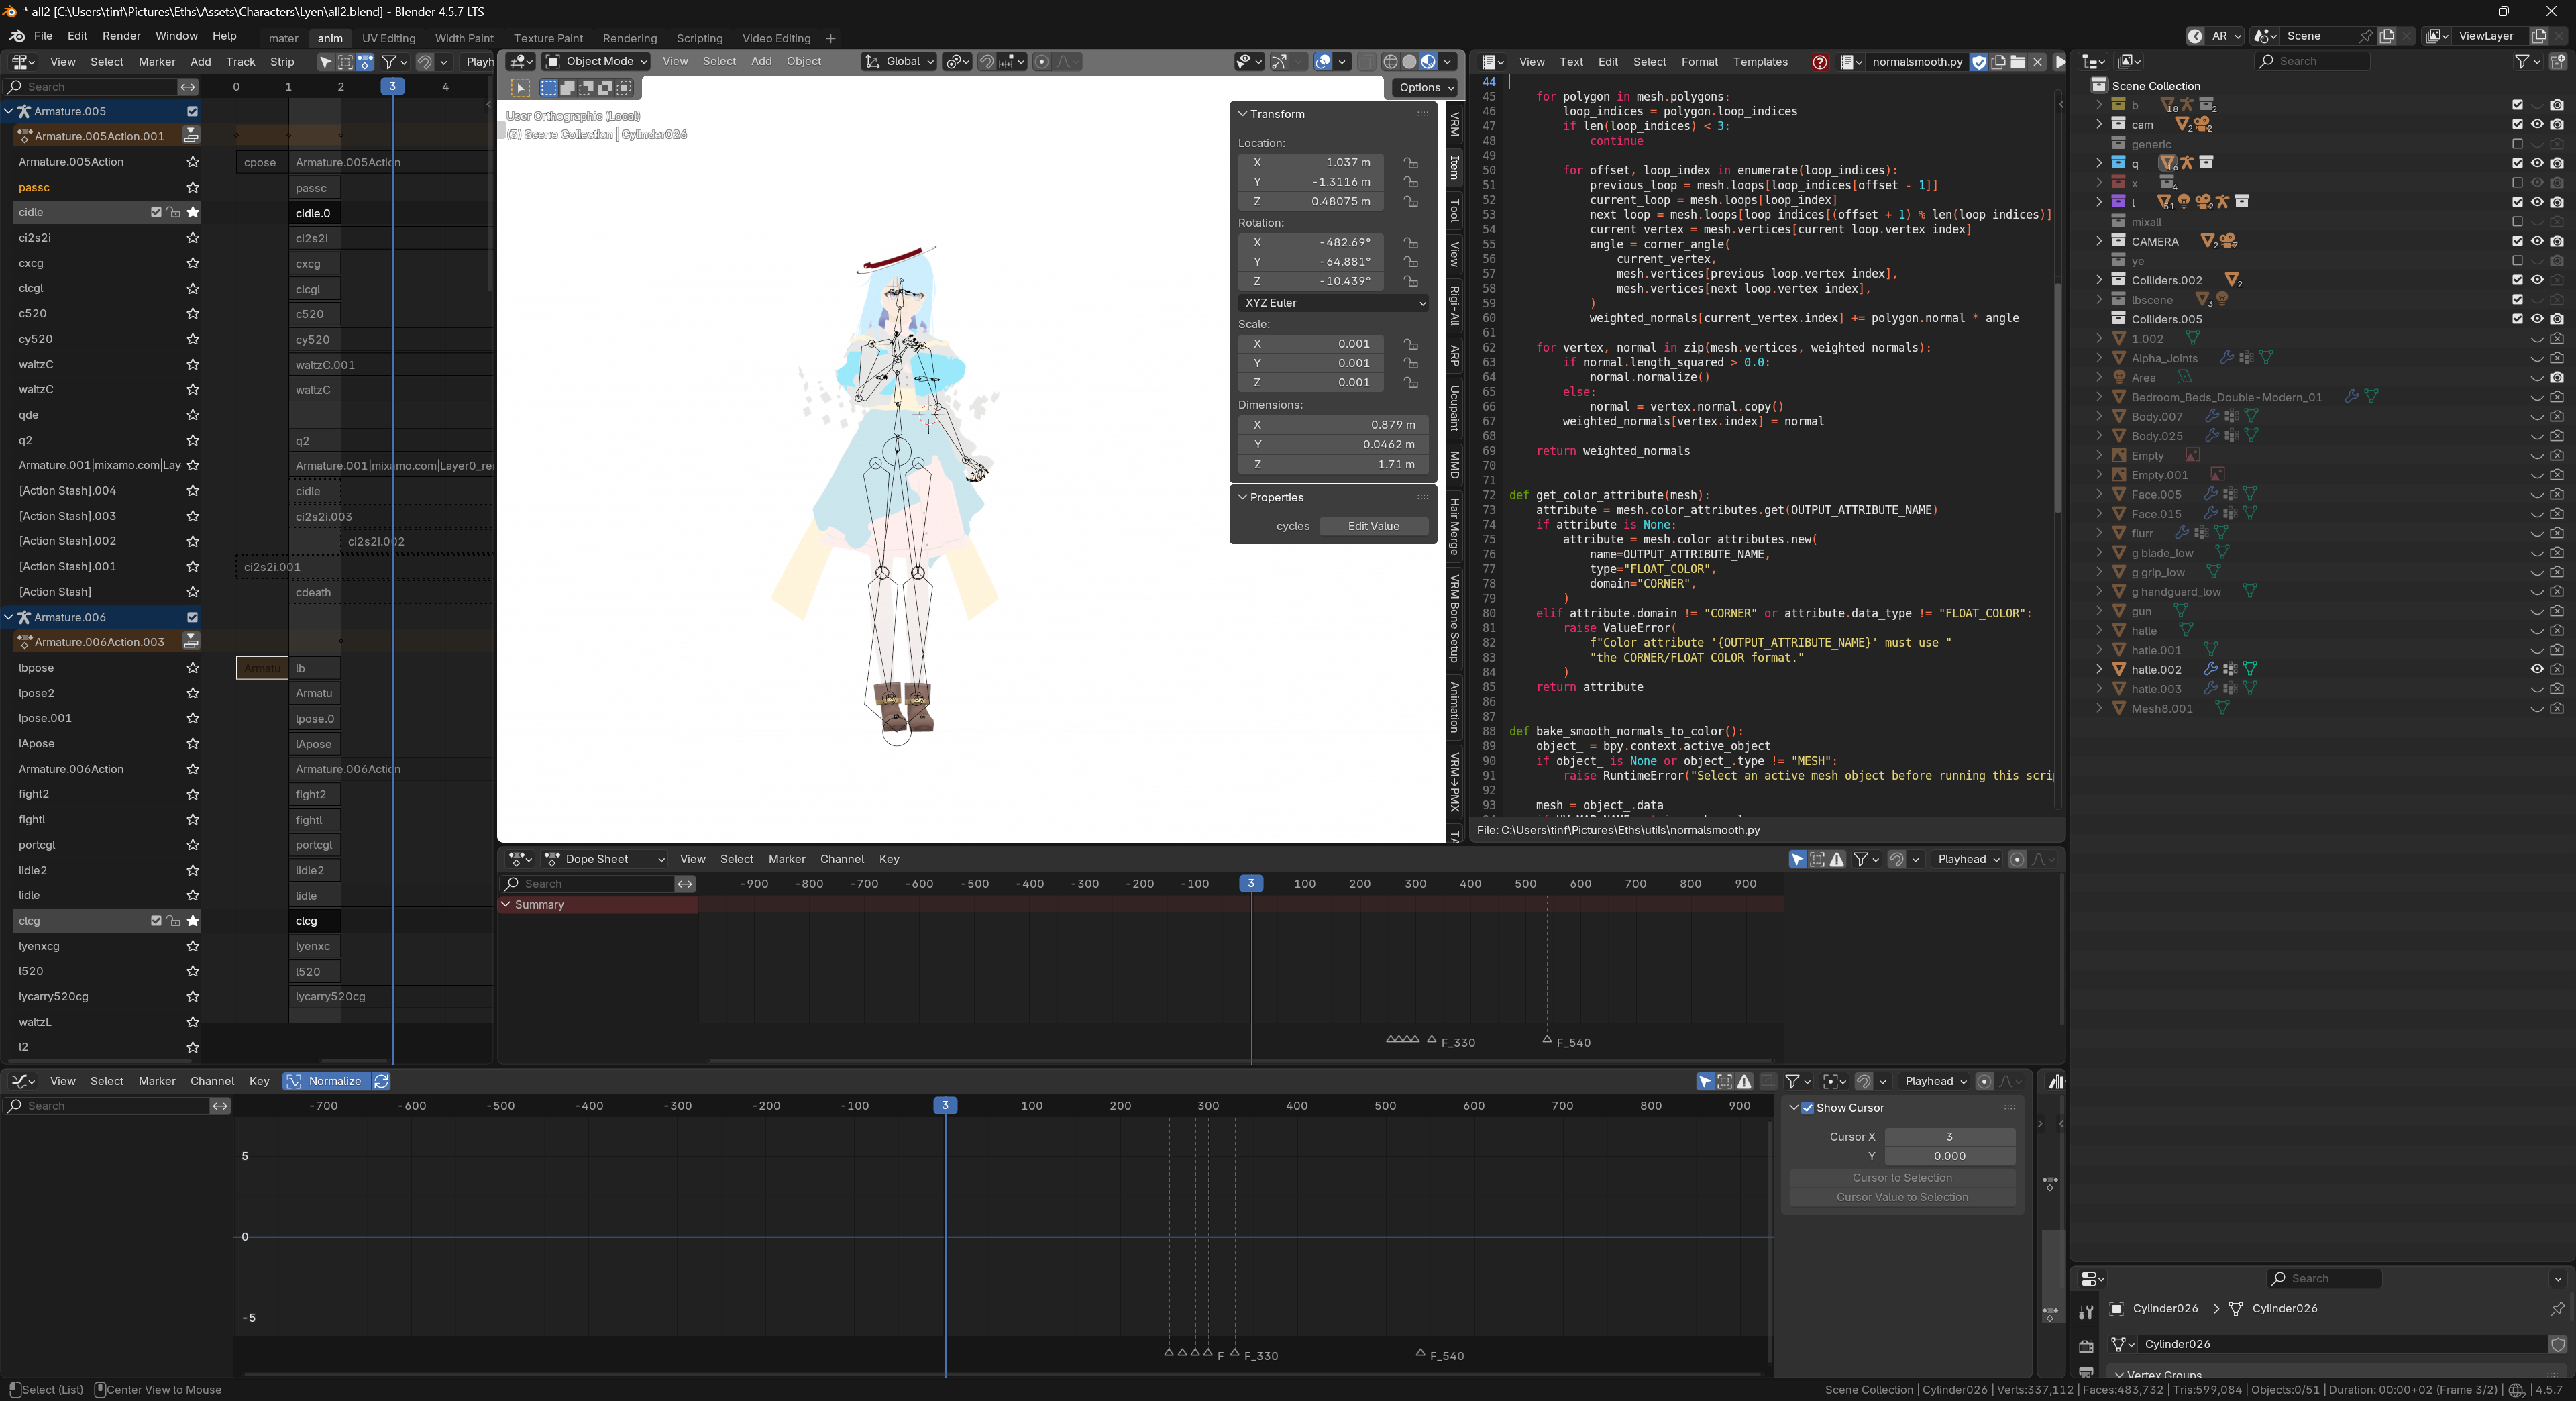
Task: Open the Object Mode dropdown
Action: [x=596, y=62]
